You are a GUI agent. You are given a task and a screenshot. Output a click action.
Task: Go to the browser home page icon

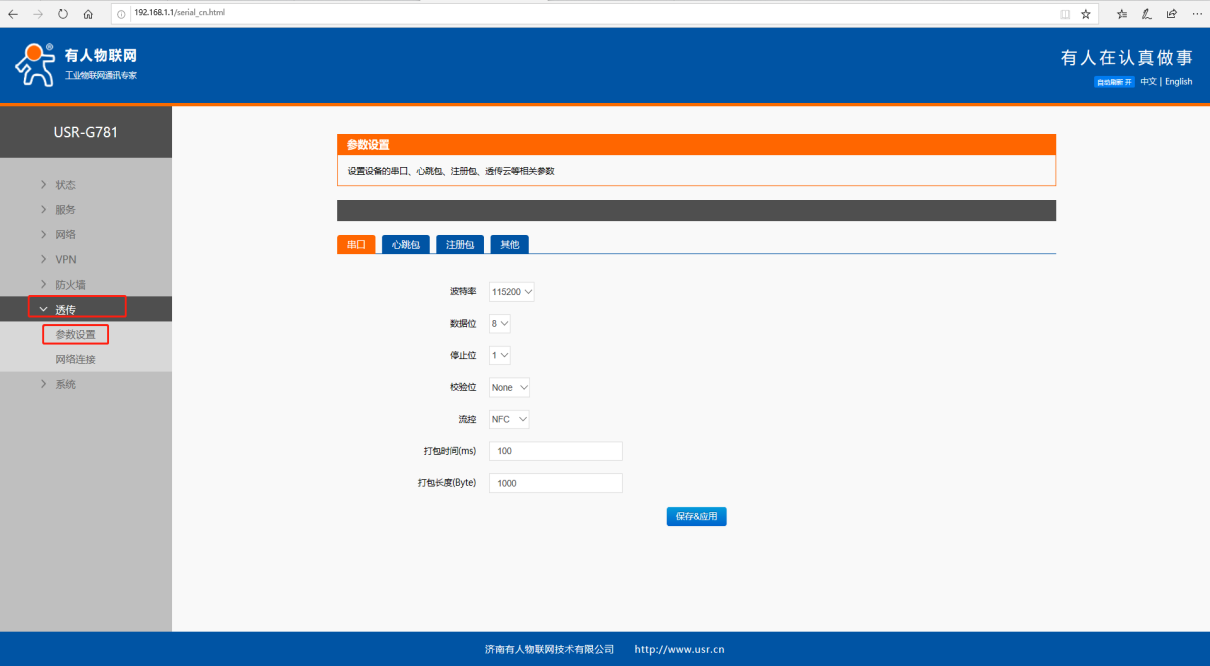(x=88, y=14)
